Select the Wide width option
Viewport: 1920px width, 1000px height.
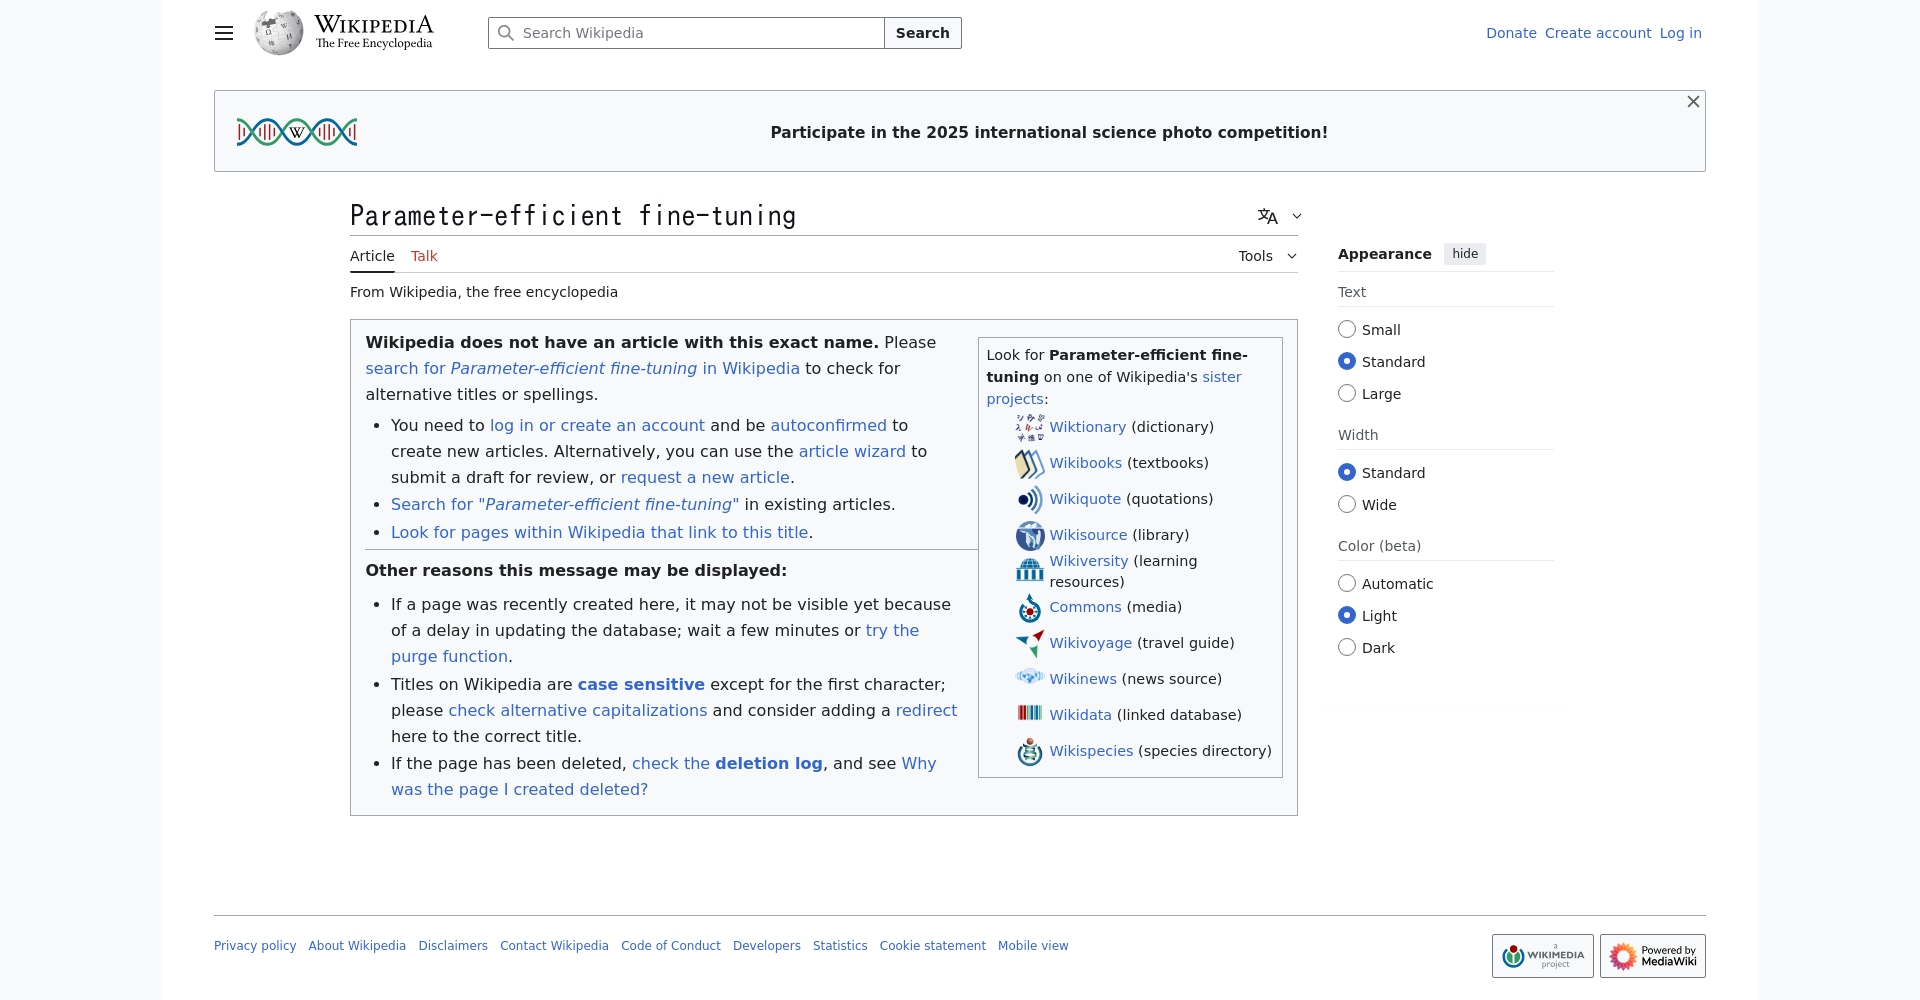click(x=1347, y=505)
